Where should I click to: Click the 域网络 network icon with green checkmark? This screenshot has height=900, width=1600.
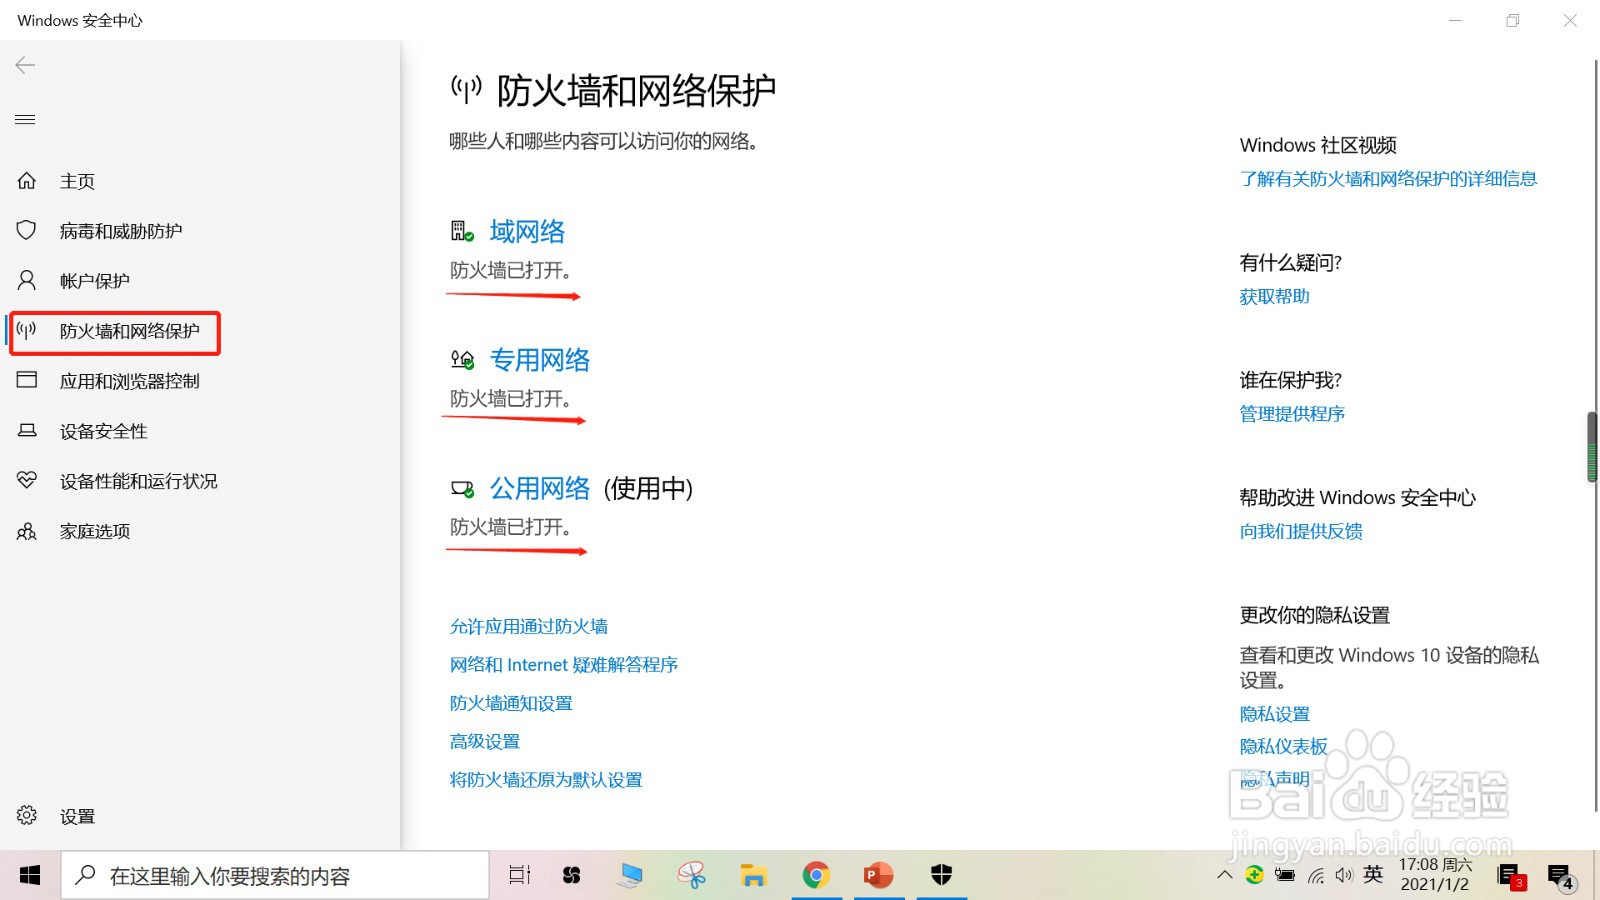pos(461,229)
